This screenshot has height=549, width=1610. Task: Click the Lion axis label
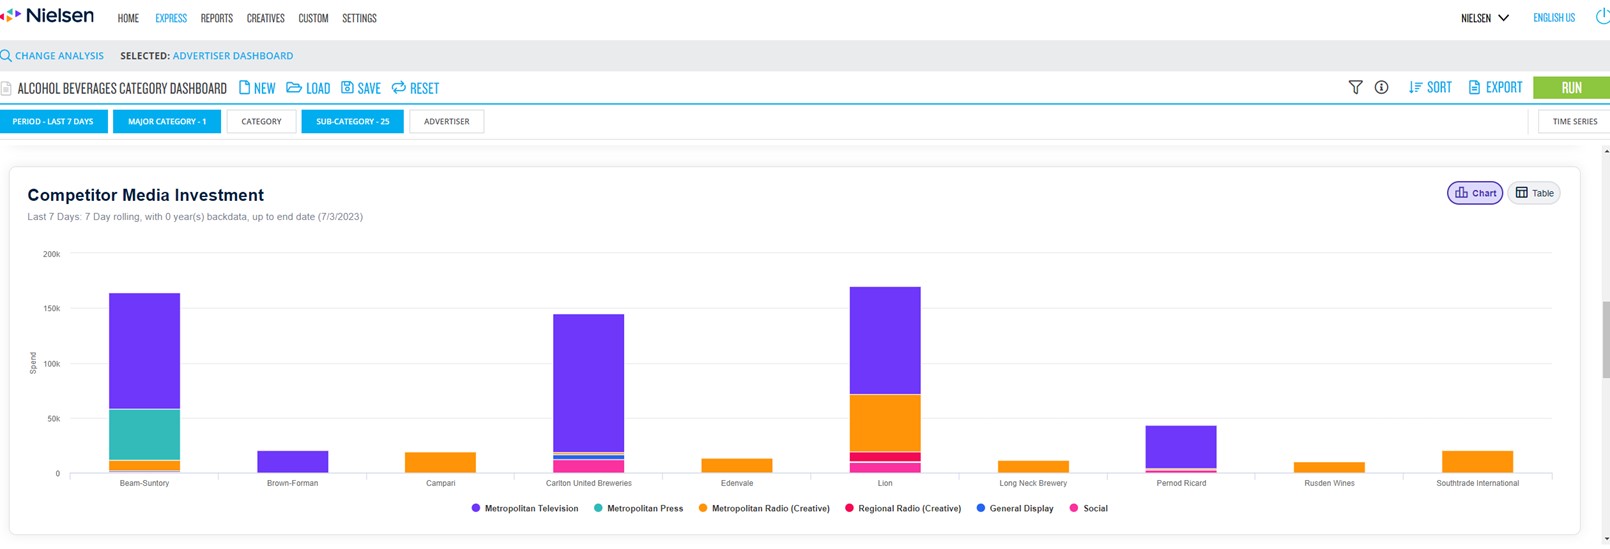[885, 483]
